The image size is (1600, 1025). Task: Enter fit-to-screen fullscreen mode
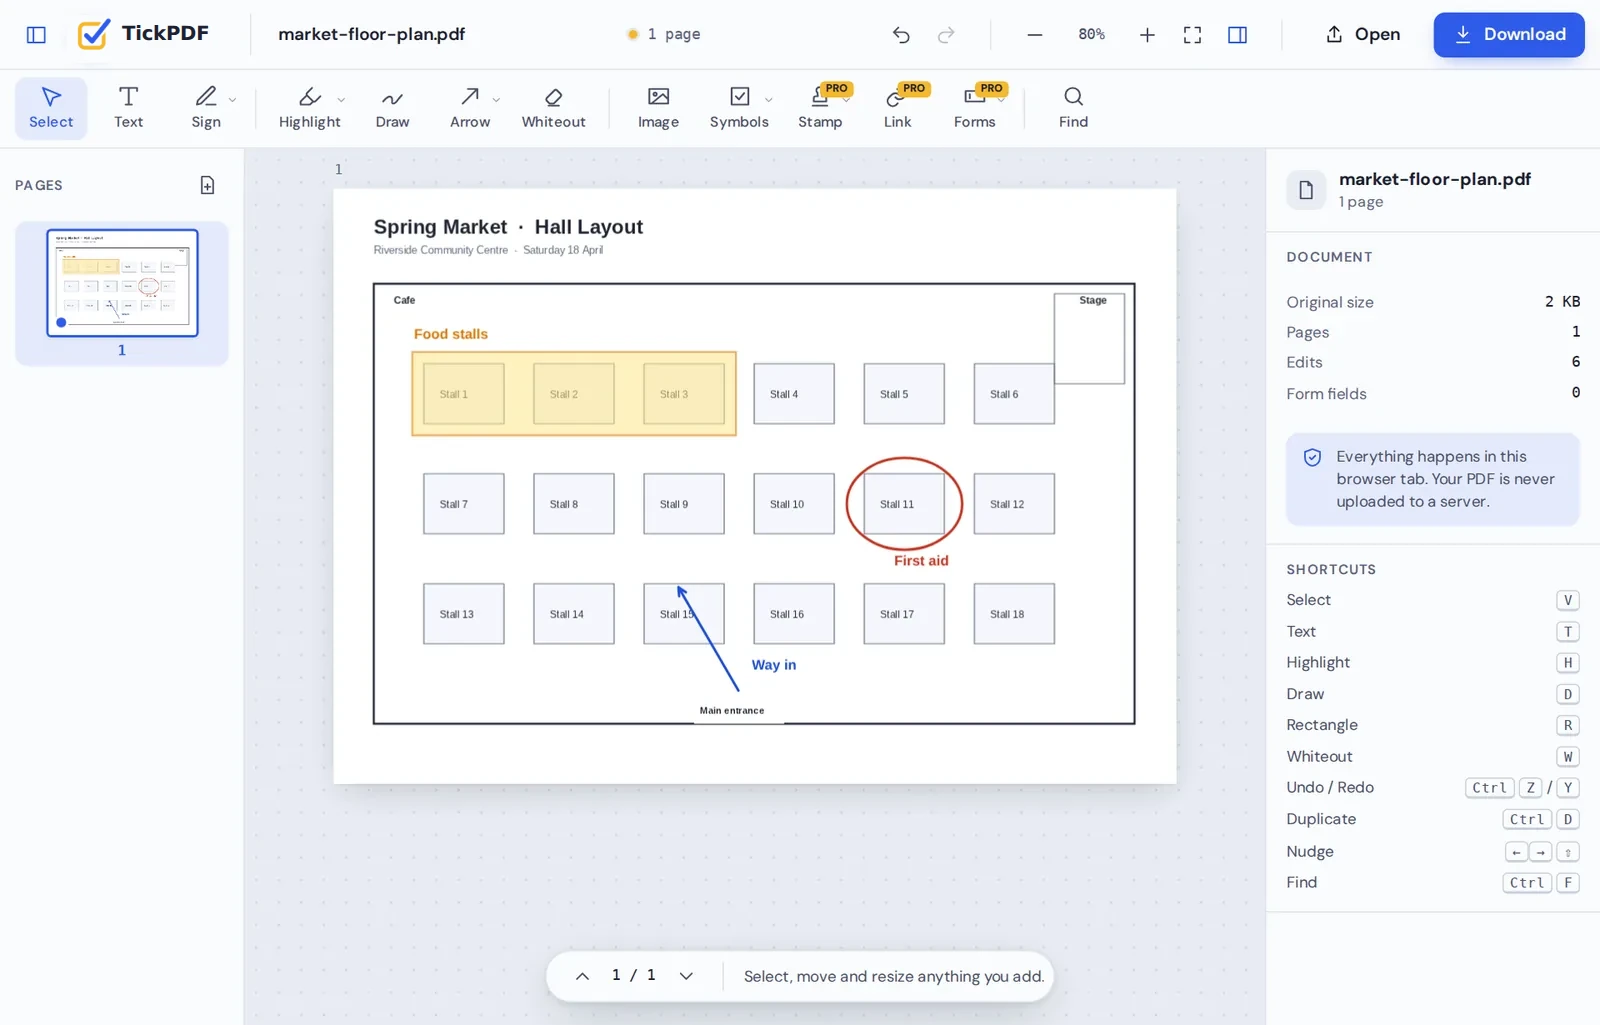pos(1192,35)
